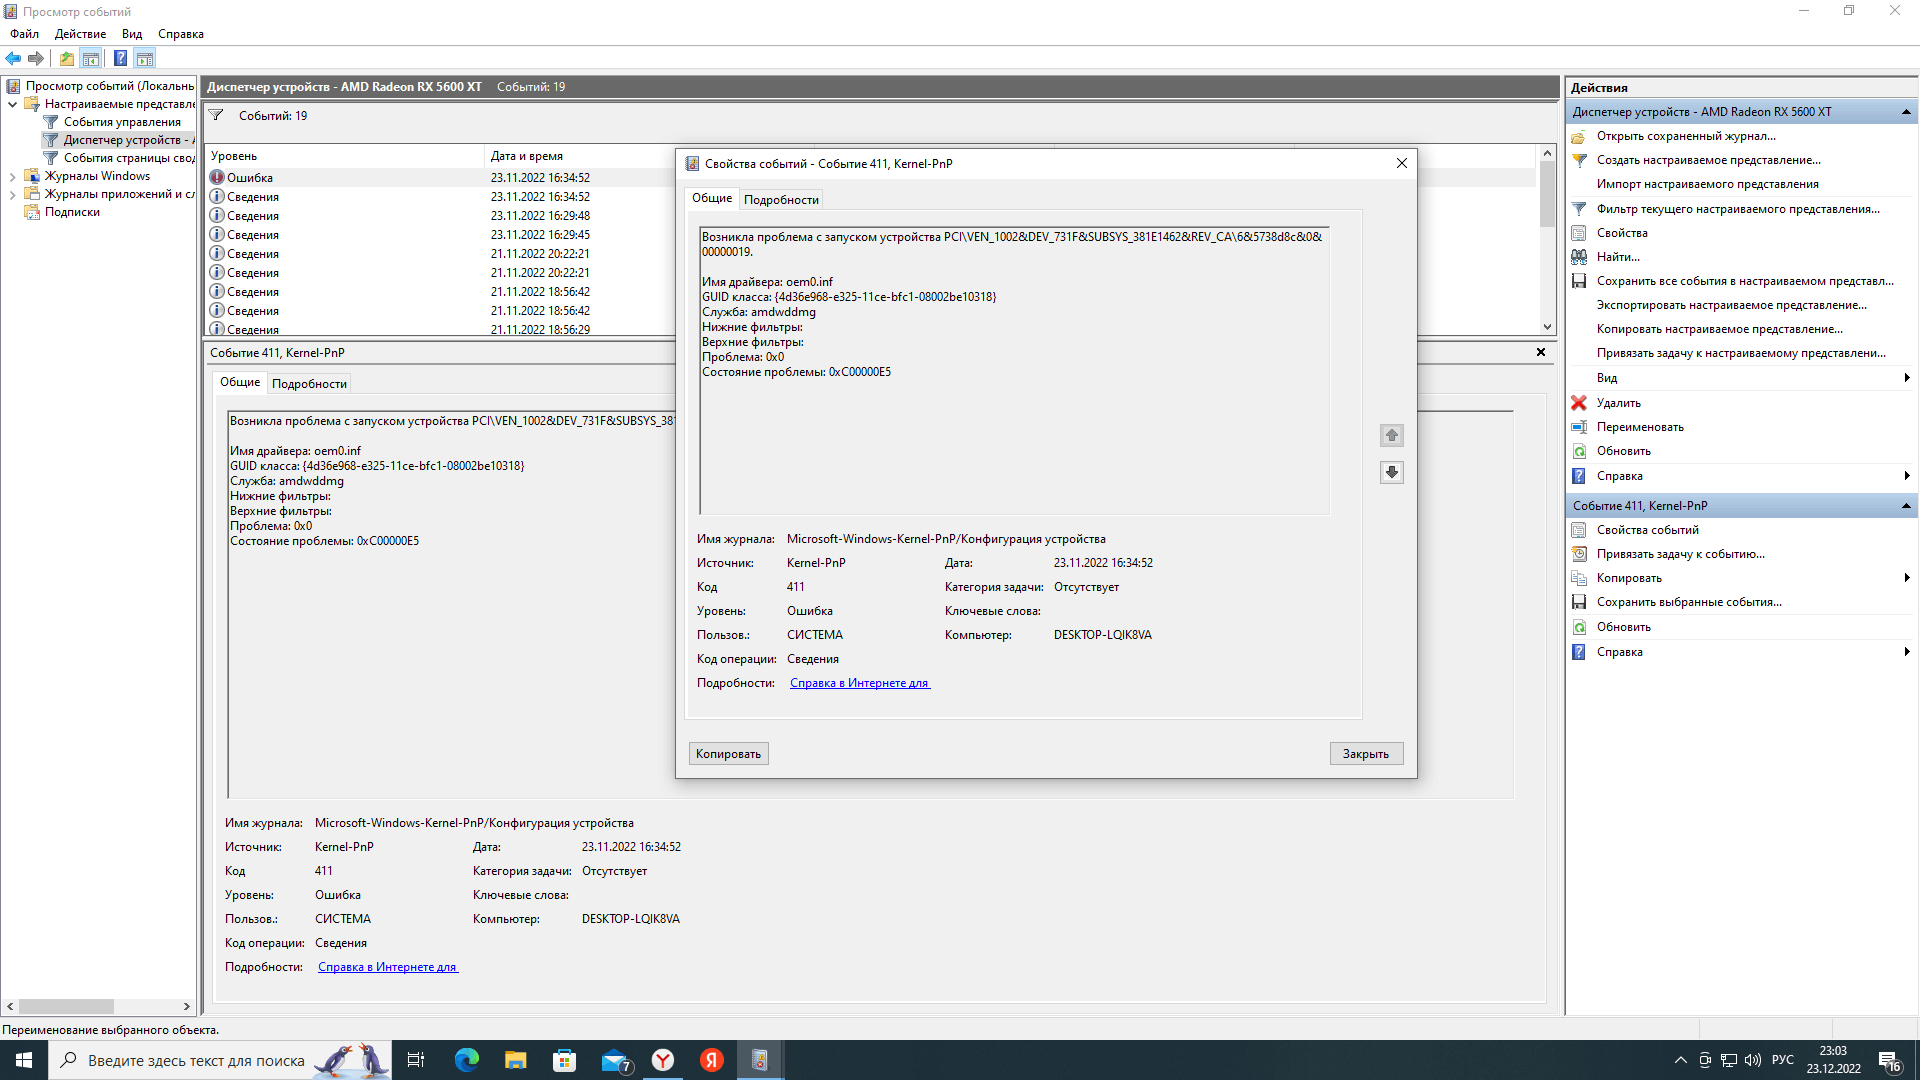Open the Файл menu

24,34
